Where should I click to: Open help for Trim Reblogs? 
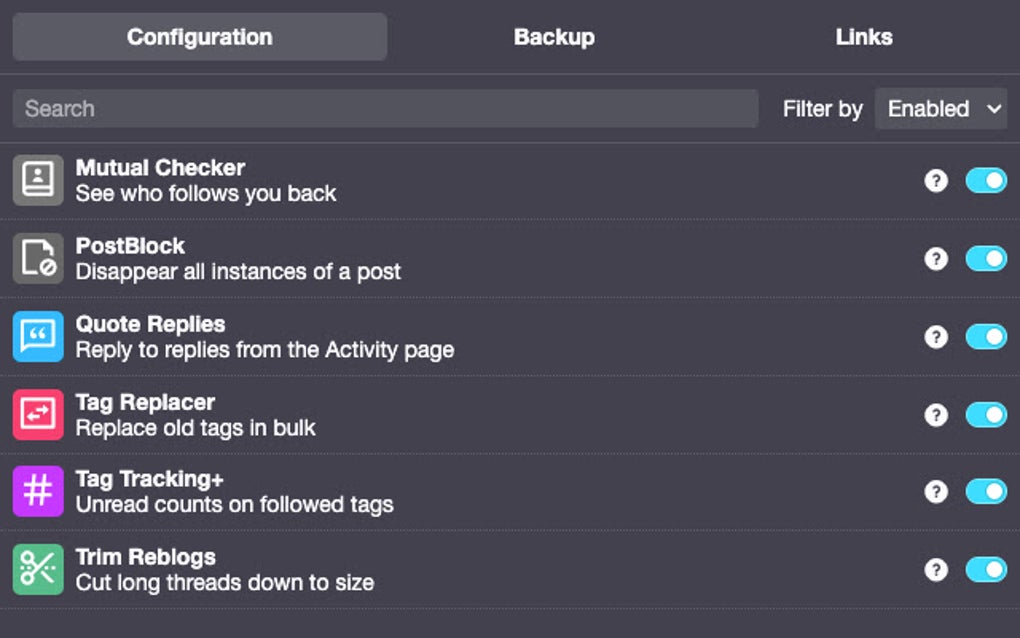[936, 569]
